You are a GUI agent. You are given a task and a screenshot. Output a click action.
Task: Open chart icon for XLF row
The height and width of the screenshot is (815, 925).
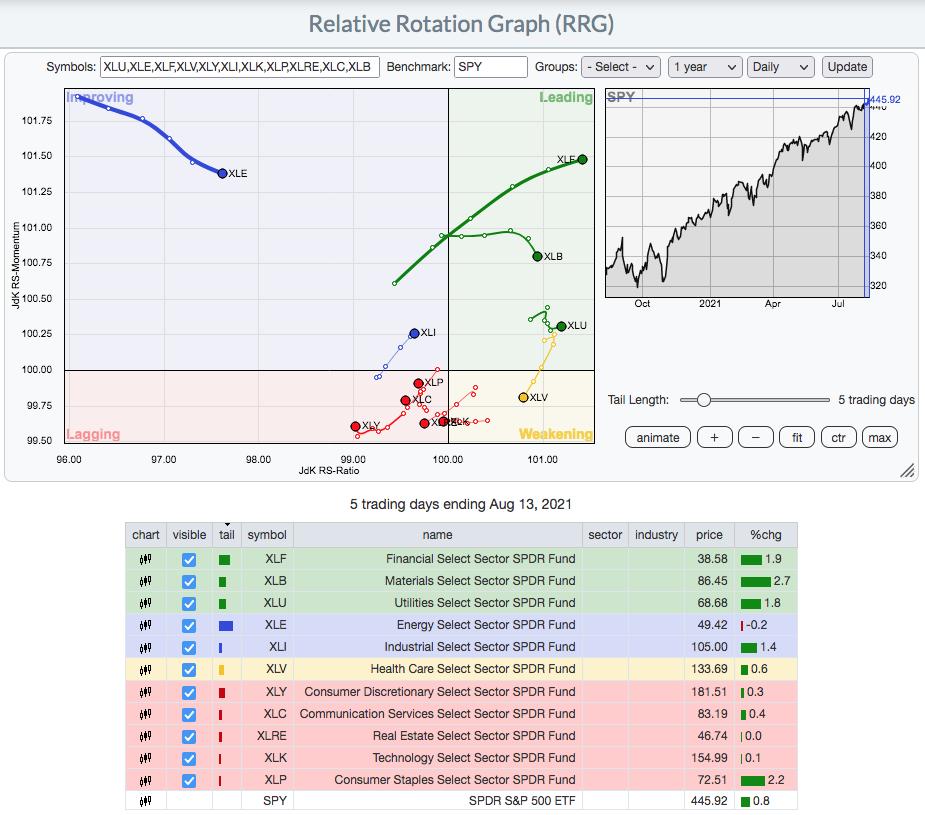[145, 559]
